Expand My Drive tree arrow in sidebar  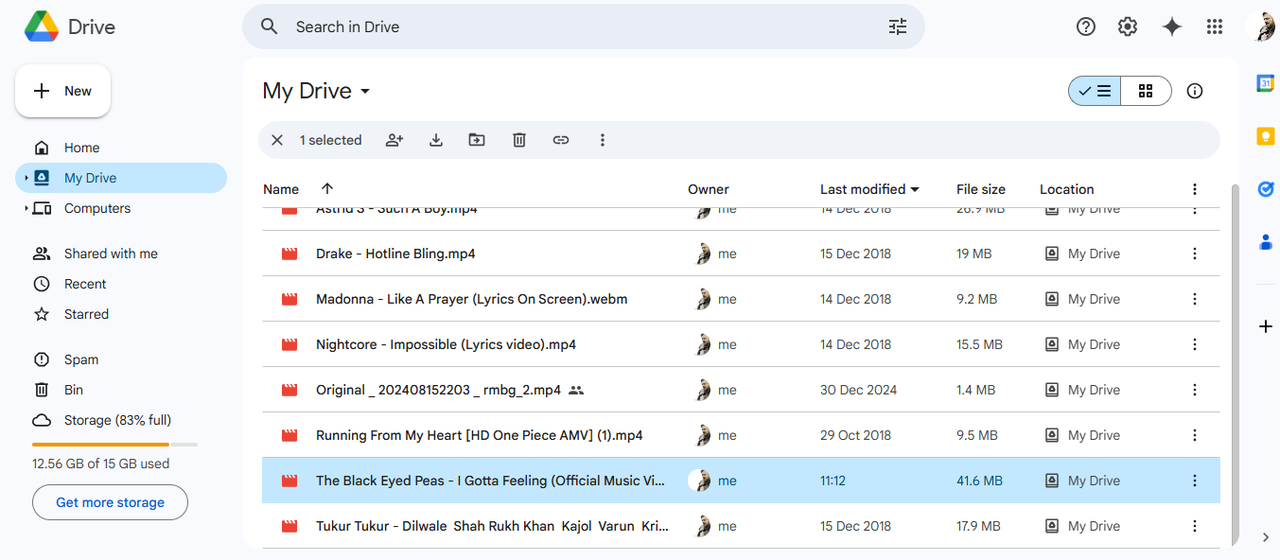click(27, 178)
